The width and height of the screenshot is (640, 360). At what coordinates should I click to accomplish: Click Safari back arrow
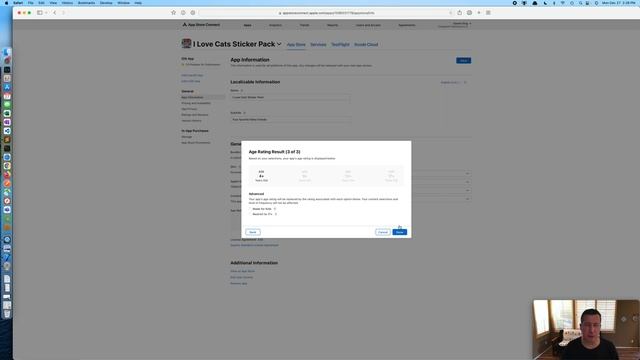[55, 13]
